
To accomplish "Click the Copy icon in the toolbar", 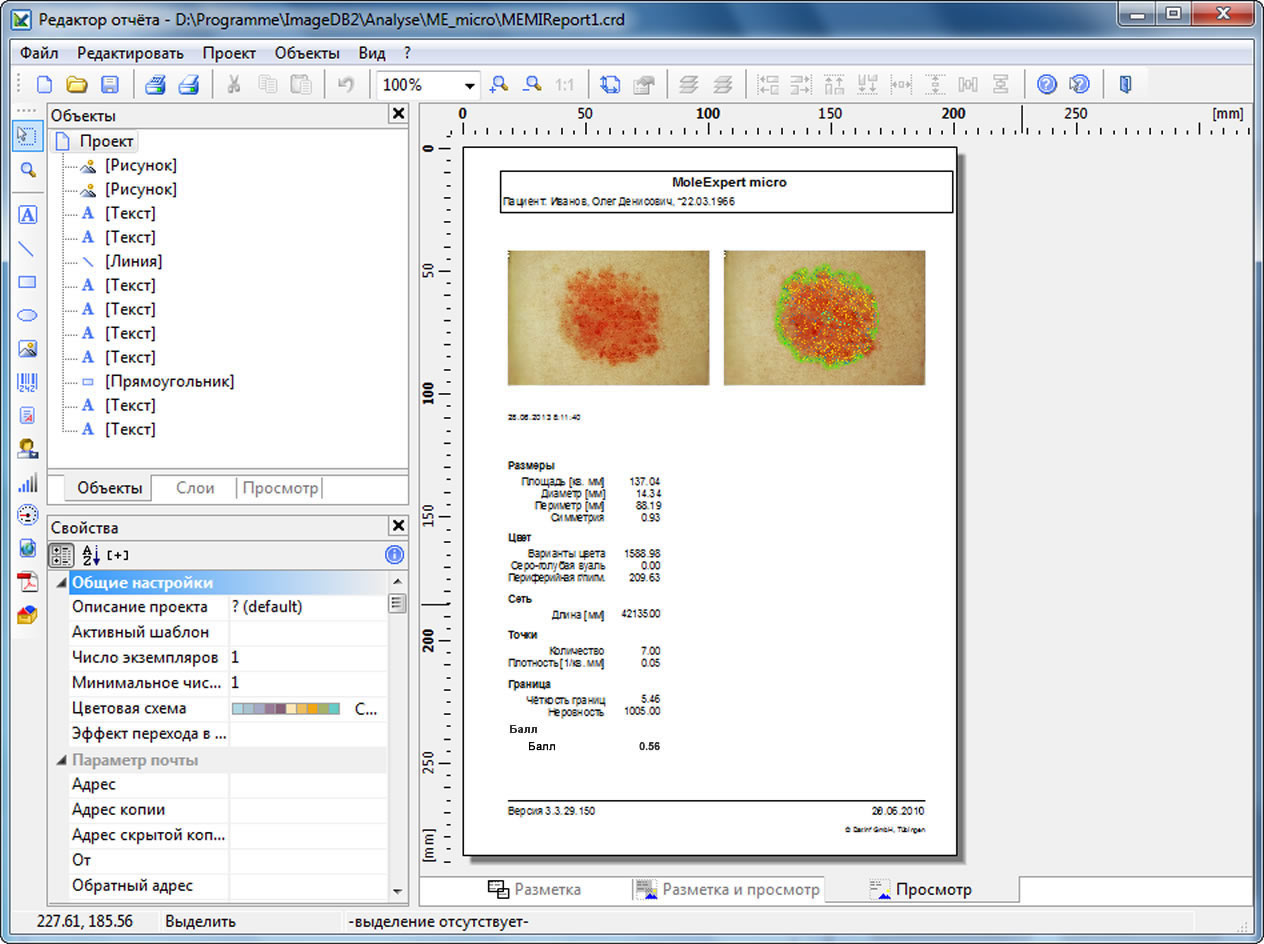I will coord(267,85).
